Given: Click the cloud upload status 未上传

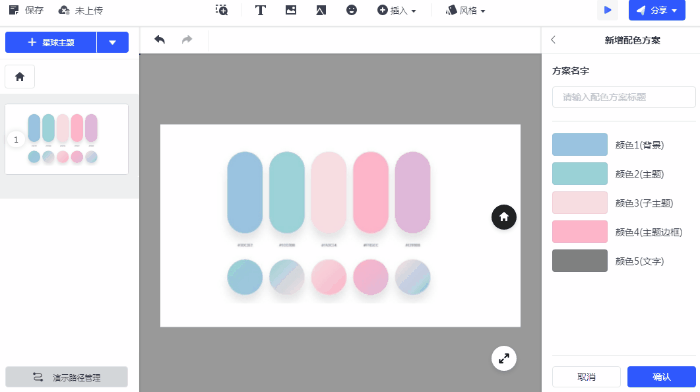Looking at the screenshot, I should coord(81,10).
